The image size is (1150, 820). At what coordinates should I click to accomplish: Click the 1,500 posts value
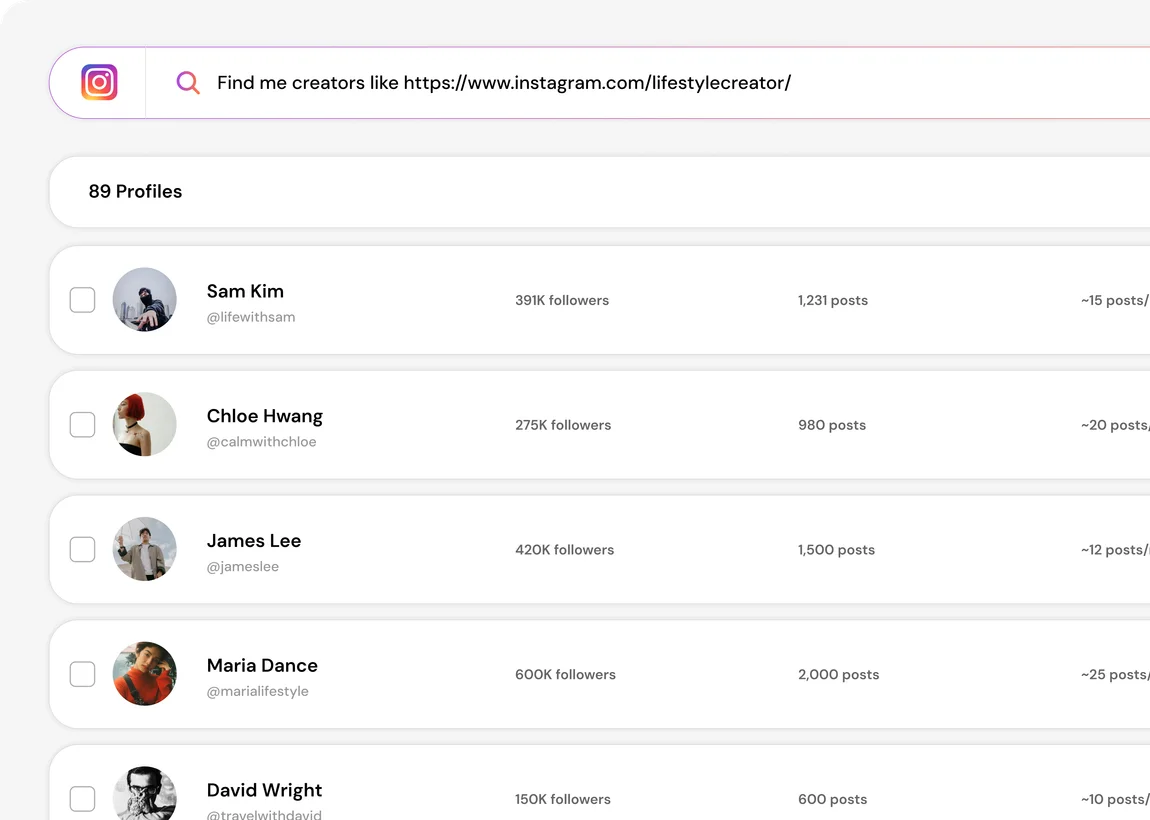point(836,549)
